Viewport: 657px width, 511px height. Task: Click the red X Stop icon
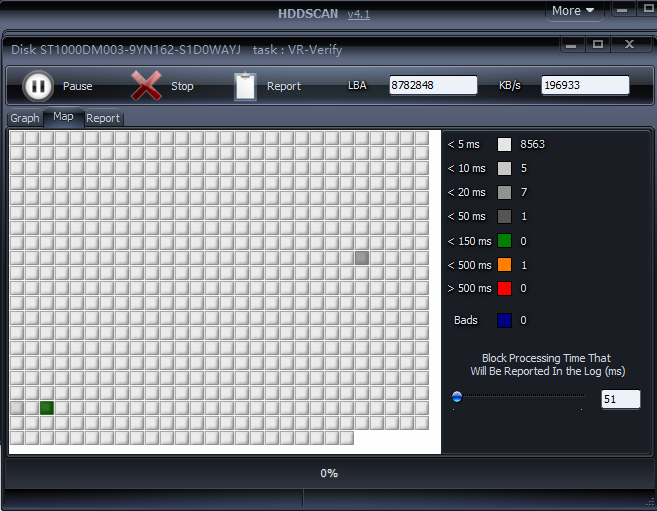[146, 86]
